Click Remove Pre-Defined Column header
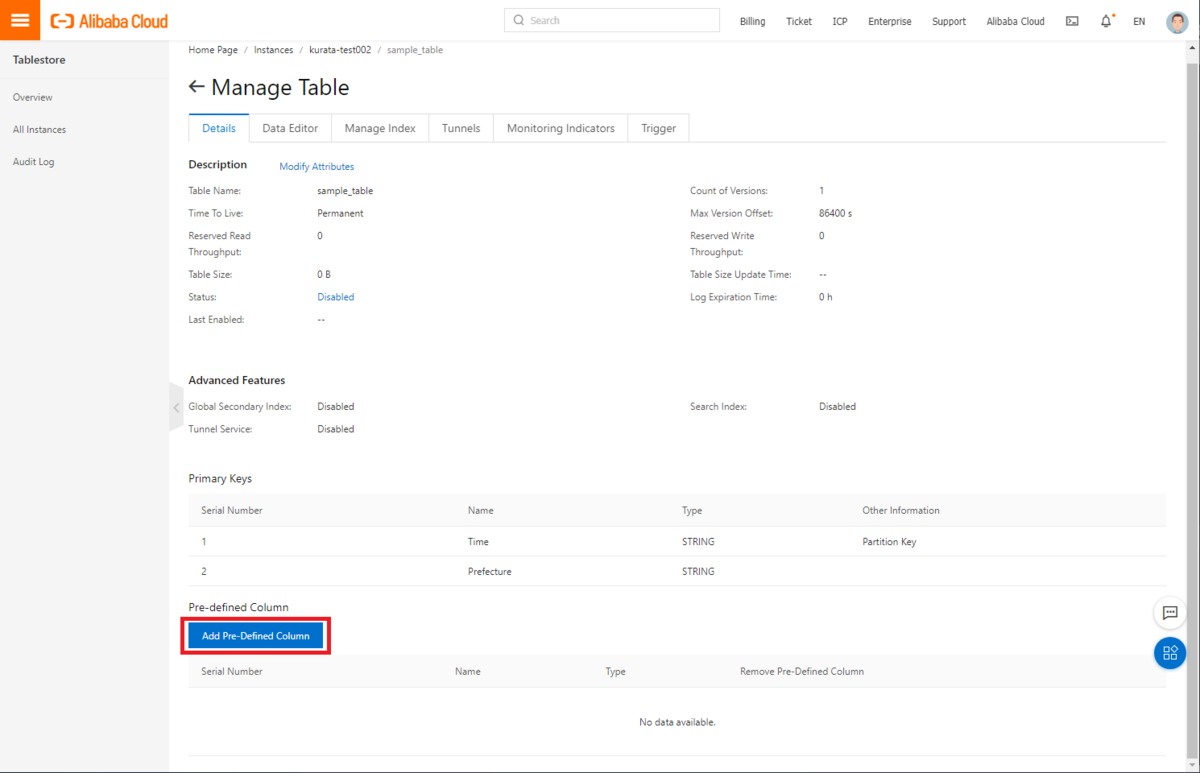 [x=802, y=671]
